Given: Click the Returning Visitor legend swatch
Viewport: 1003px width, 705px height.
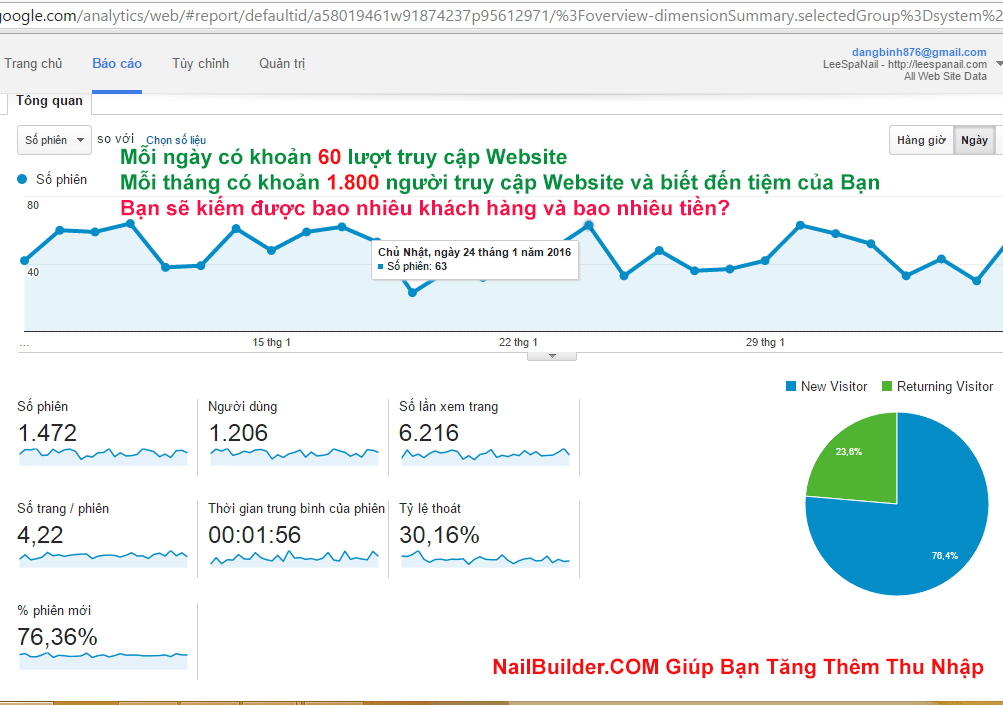Looking at the screenshot, I should point(887,386).
